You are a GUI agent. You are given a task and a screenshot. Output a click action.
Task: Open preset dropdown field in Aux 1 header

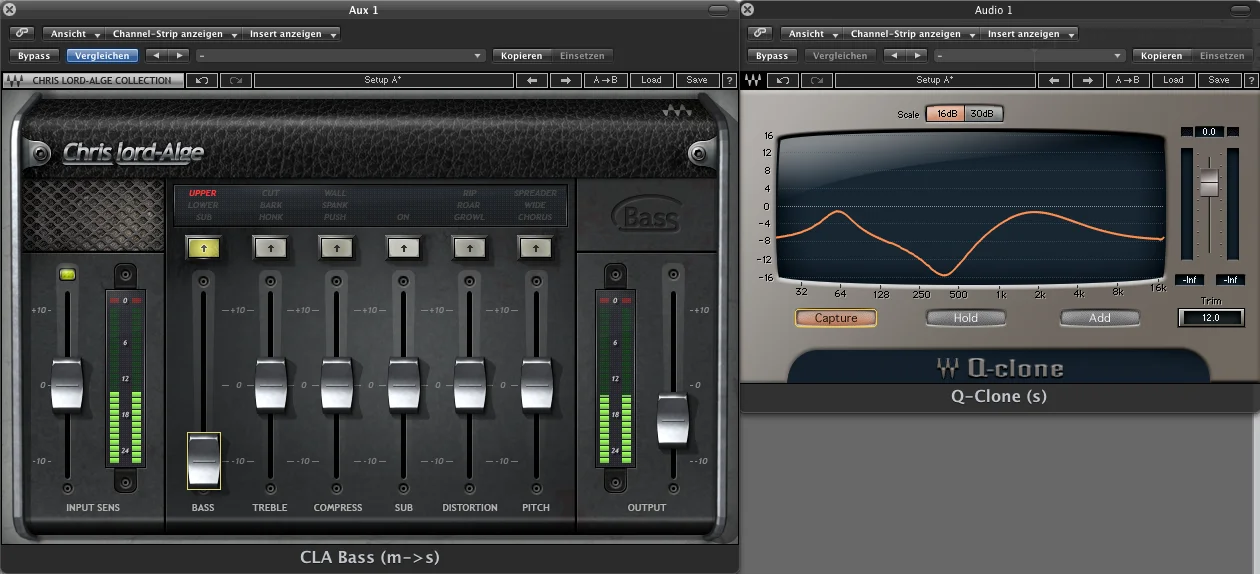click(342, 56)
